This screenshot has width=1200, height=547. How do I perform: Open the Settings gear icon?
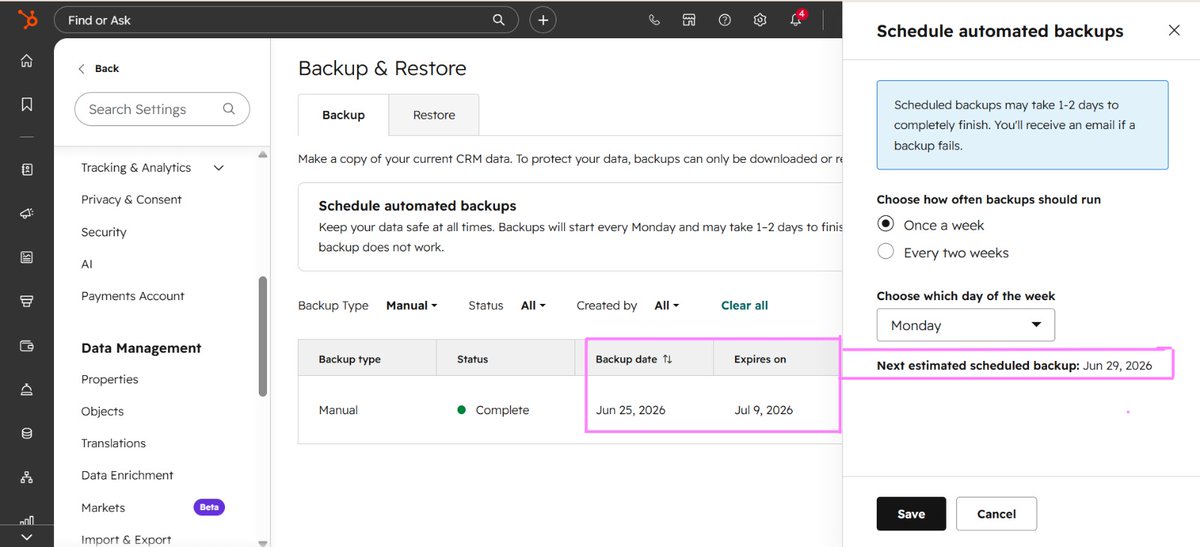[x=760, y=20]
